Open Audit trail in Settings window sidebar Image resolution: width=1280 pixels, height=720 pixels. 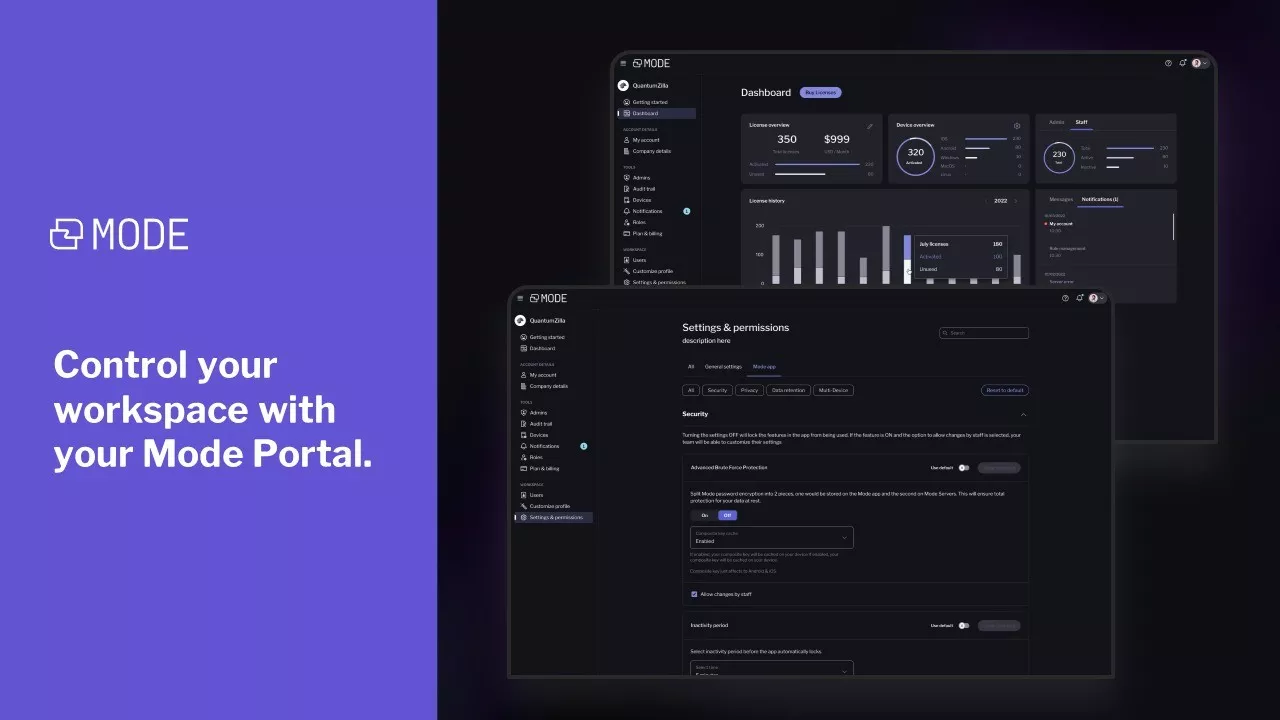coord(540,424)
